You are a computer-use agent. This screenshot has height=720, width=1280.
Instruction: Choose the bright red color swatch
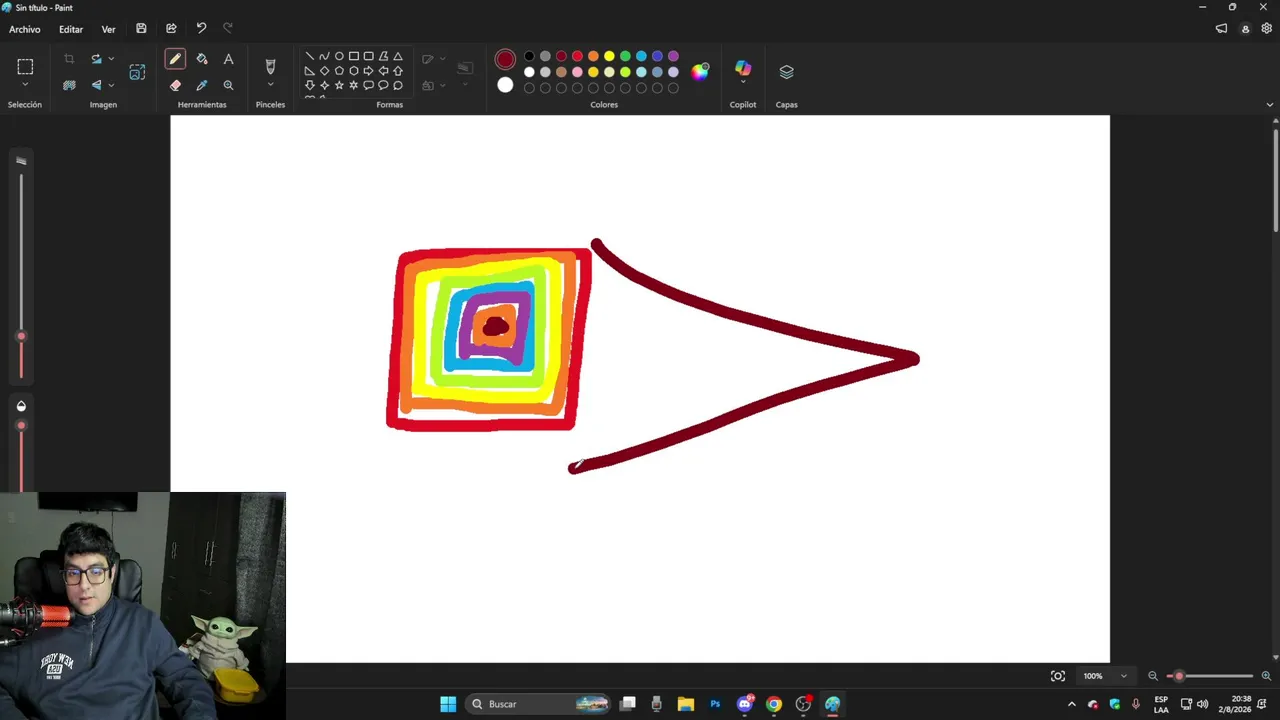pos(577,56)
